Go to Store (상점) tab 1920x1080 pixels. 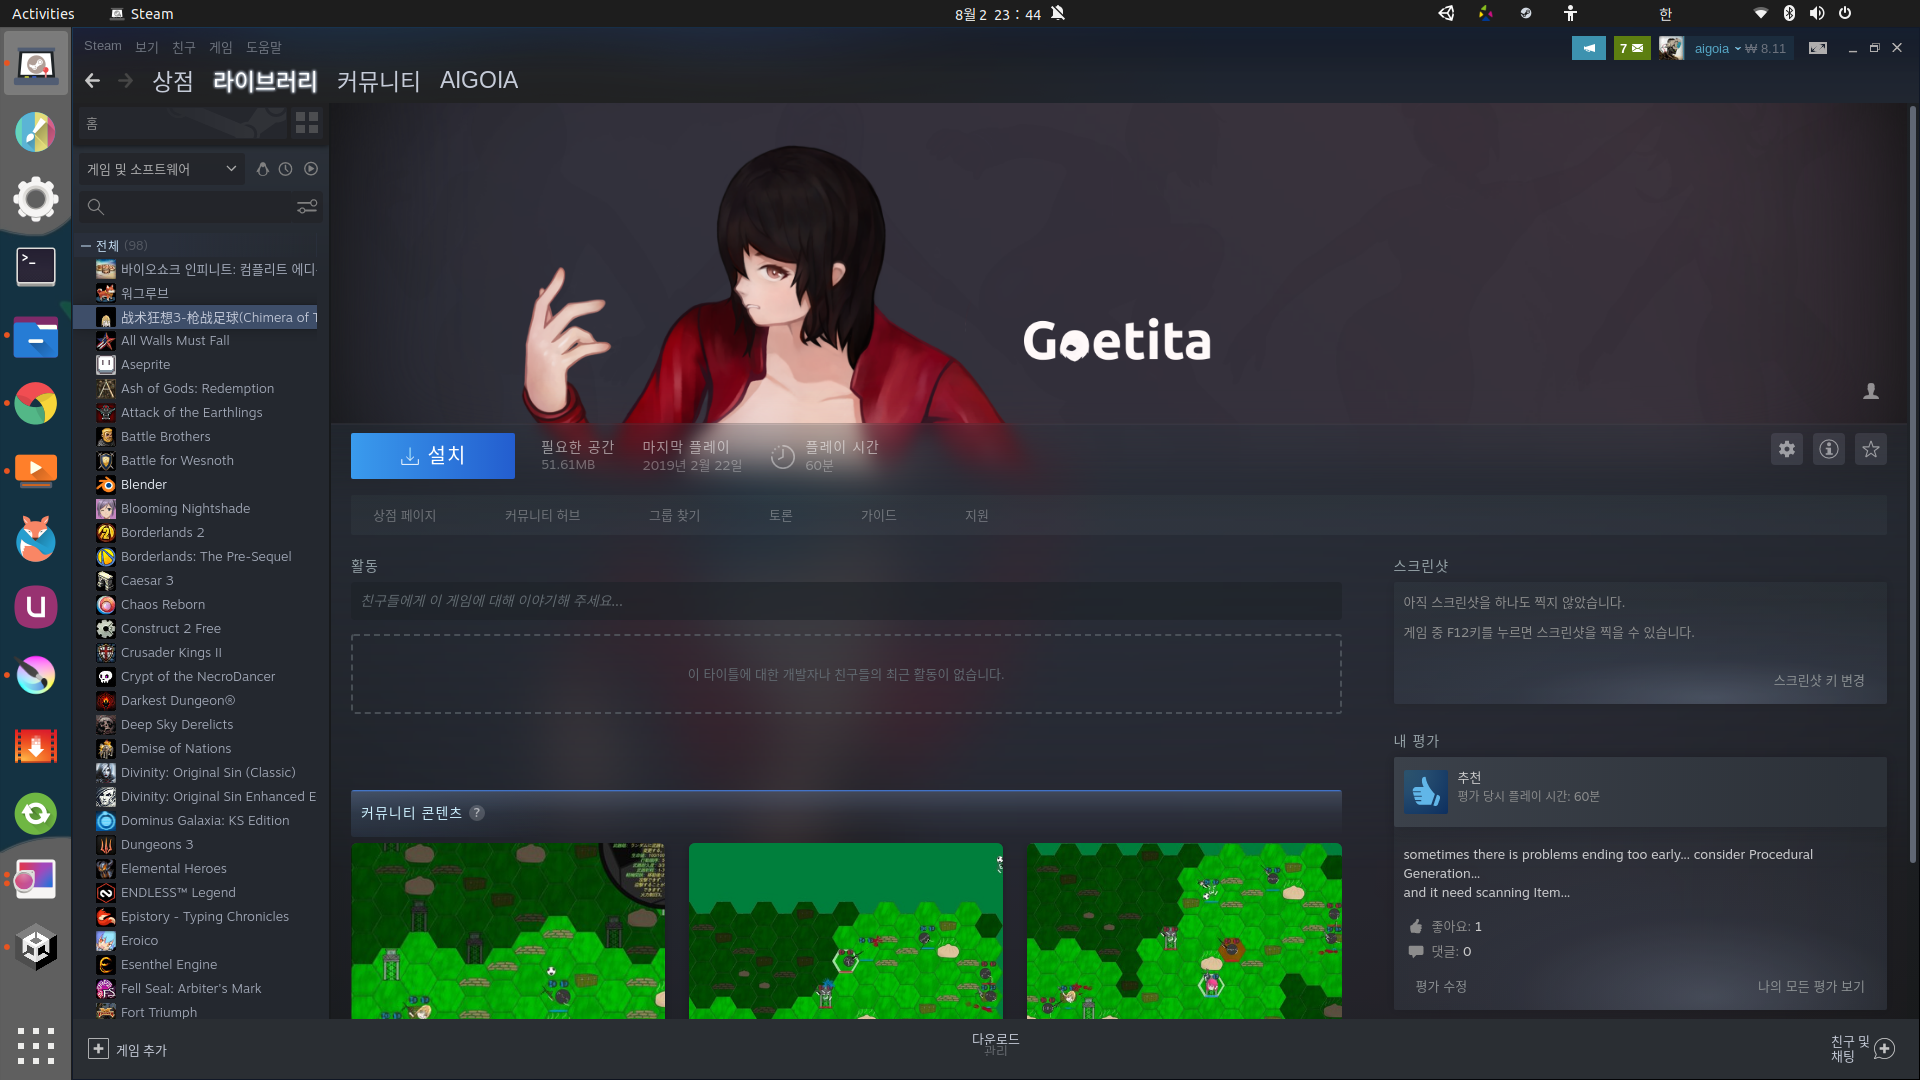tap(173, 81)
